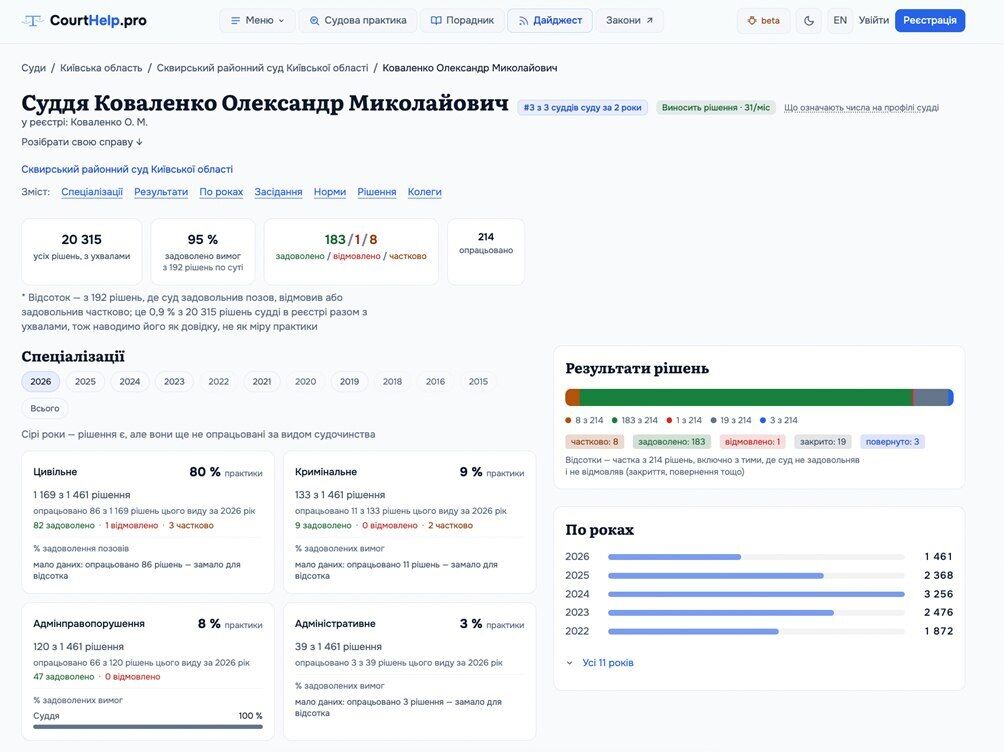Jump to По роках in contents
Screen dimensions: 1004x752
221,192
